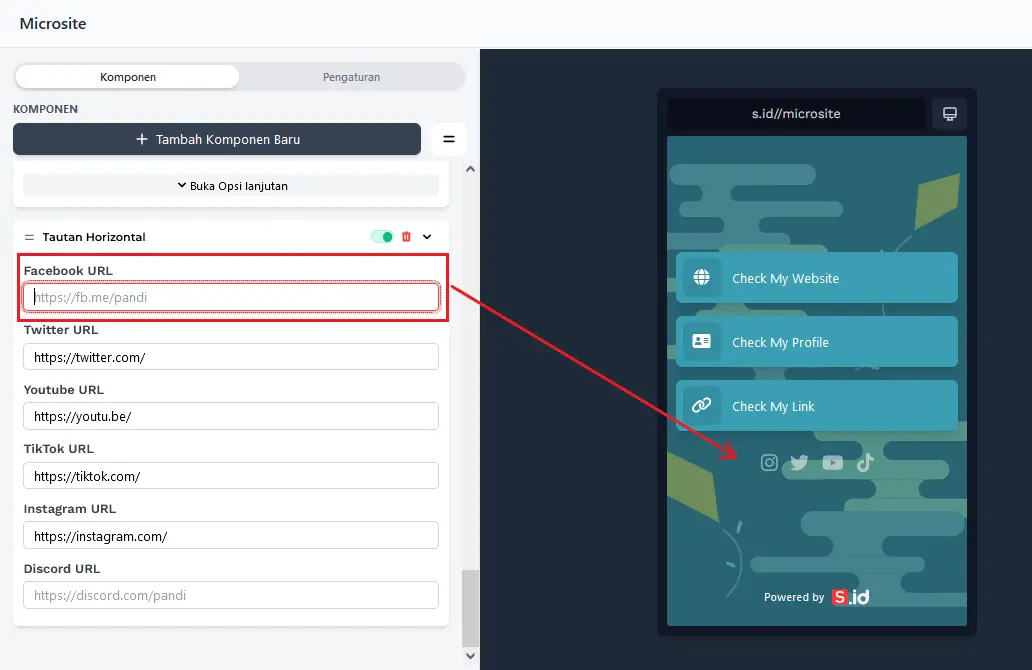Click the scrollbar down arrow
The width and height of the screenshot is (1032, 670).
click(x=471, y=655)
